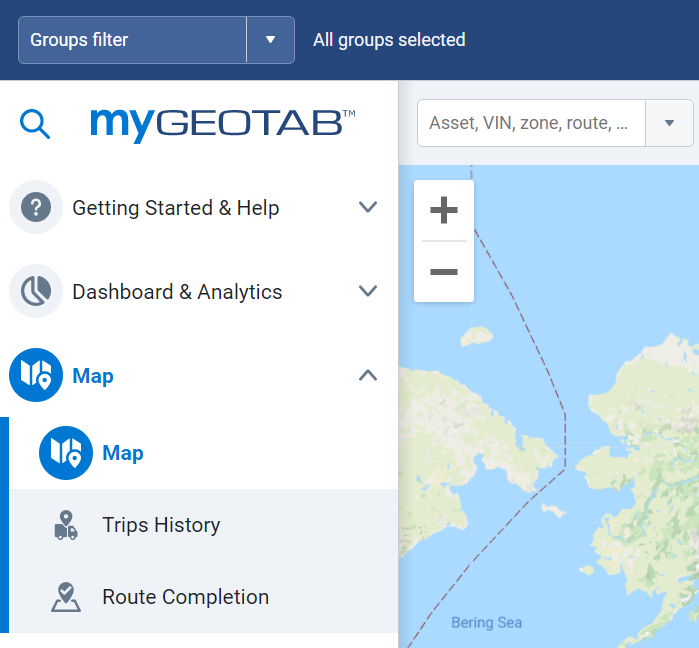
Task: Zoom in on the map with plus
Action: pos(443,211)
